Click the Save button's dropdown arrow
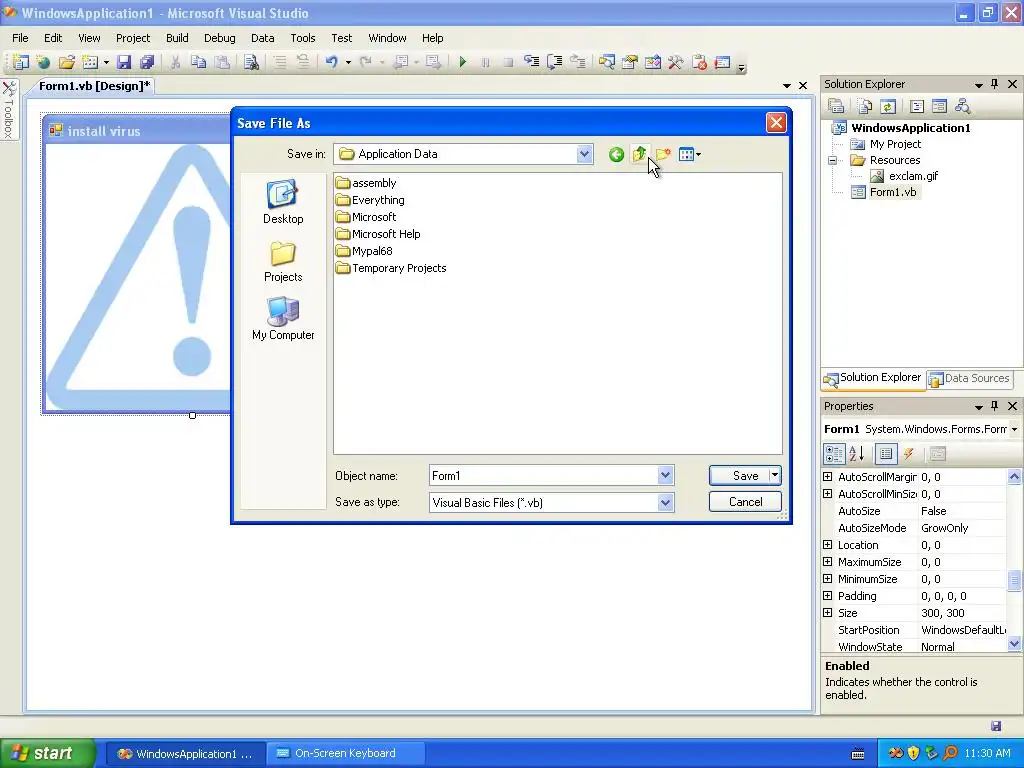Image resolution: width=1024 pixels, height=768 pixels. pos(775,475)
